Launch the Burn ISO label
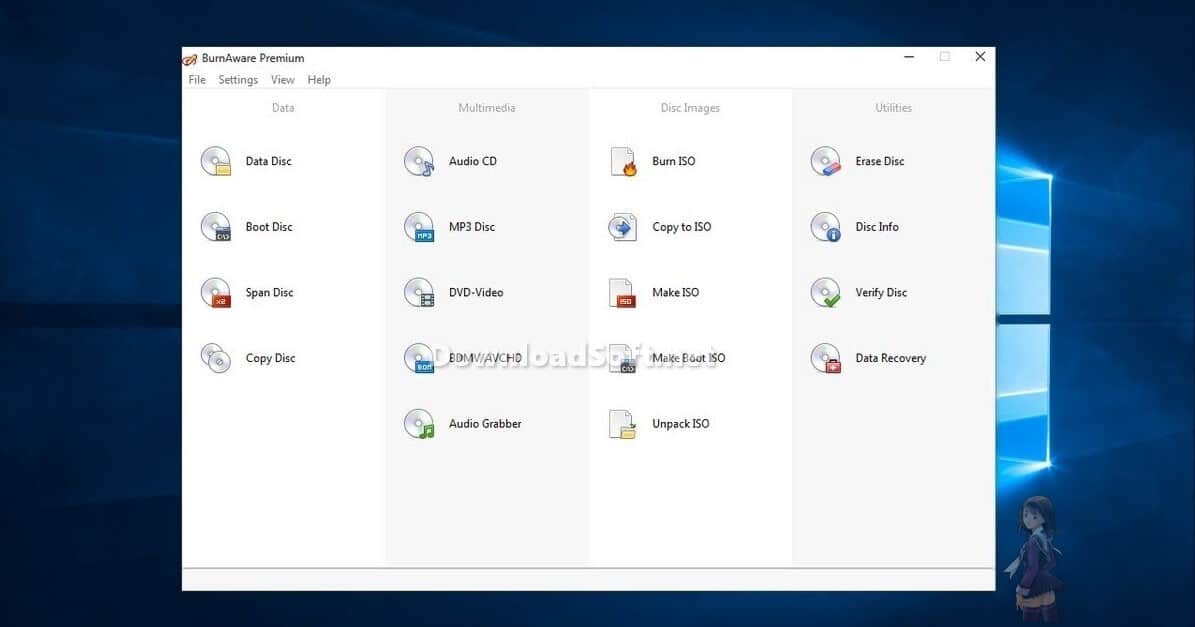The height and width of the screenshot is (627, 1195). click(x=674, y=162)
